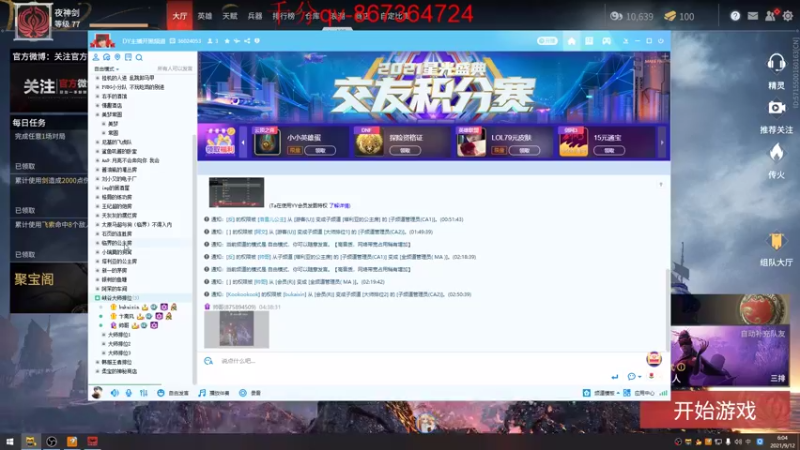The height and width of the screenshot is (450, 800).
Task: Select the 大师排位1 sub-channel
Action: [x=119, y=335]
